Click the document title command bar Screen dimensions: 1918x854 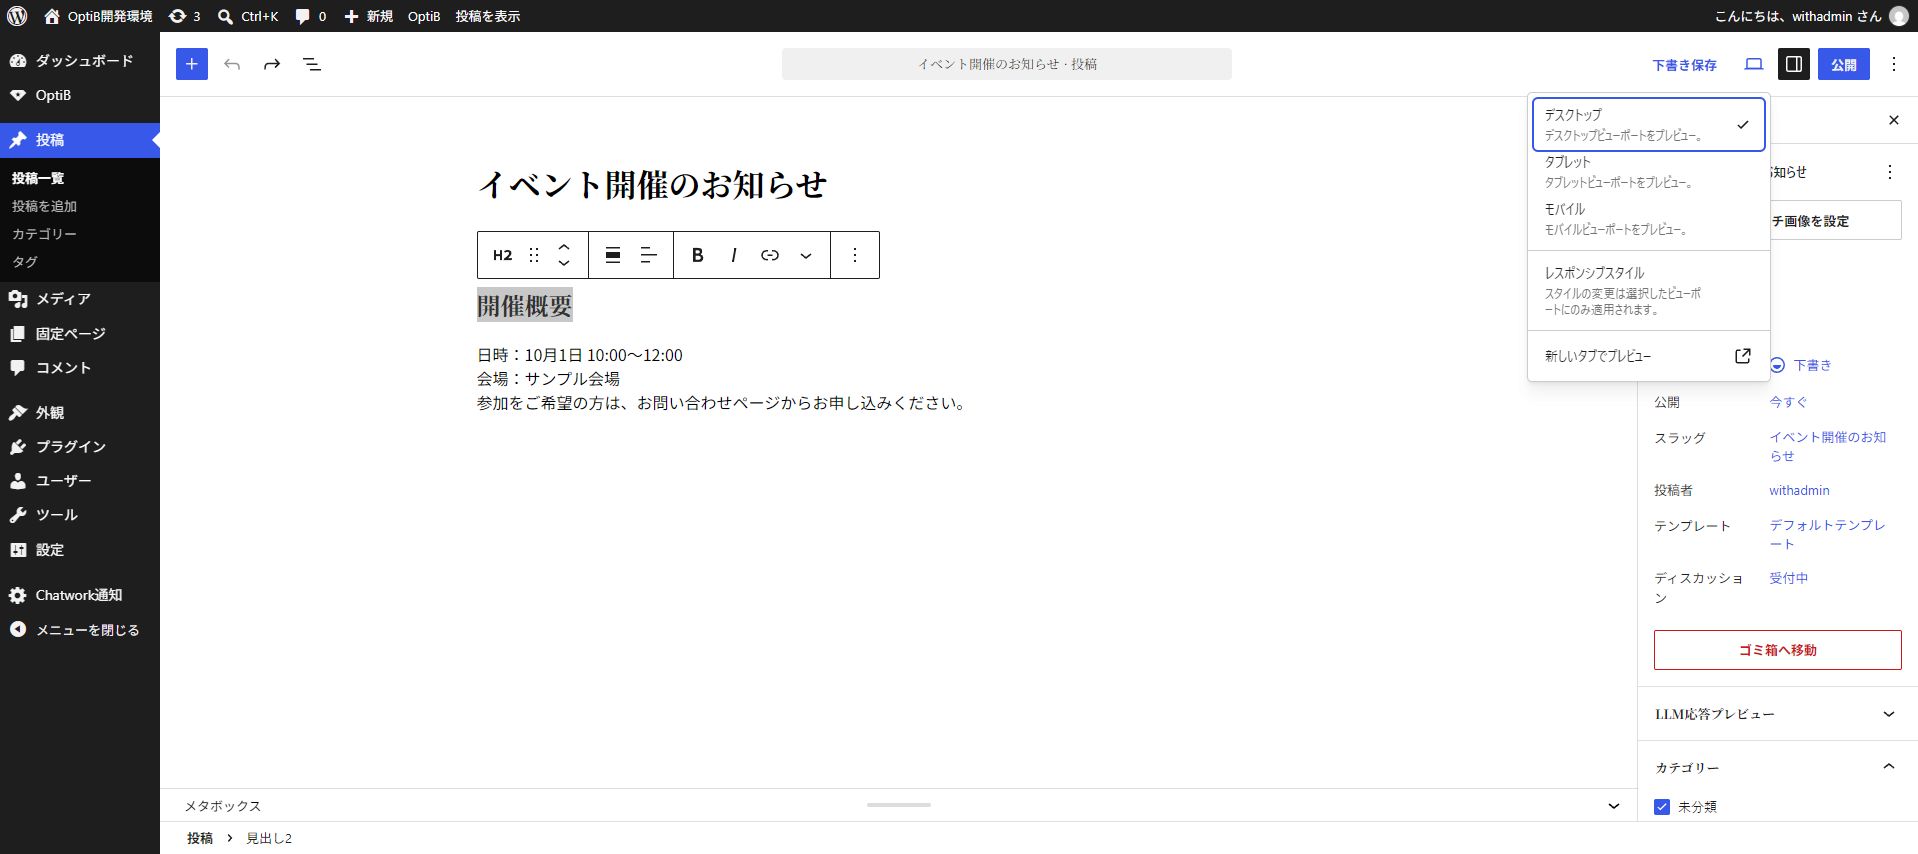[1007, 64]
